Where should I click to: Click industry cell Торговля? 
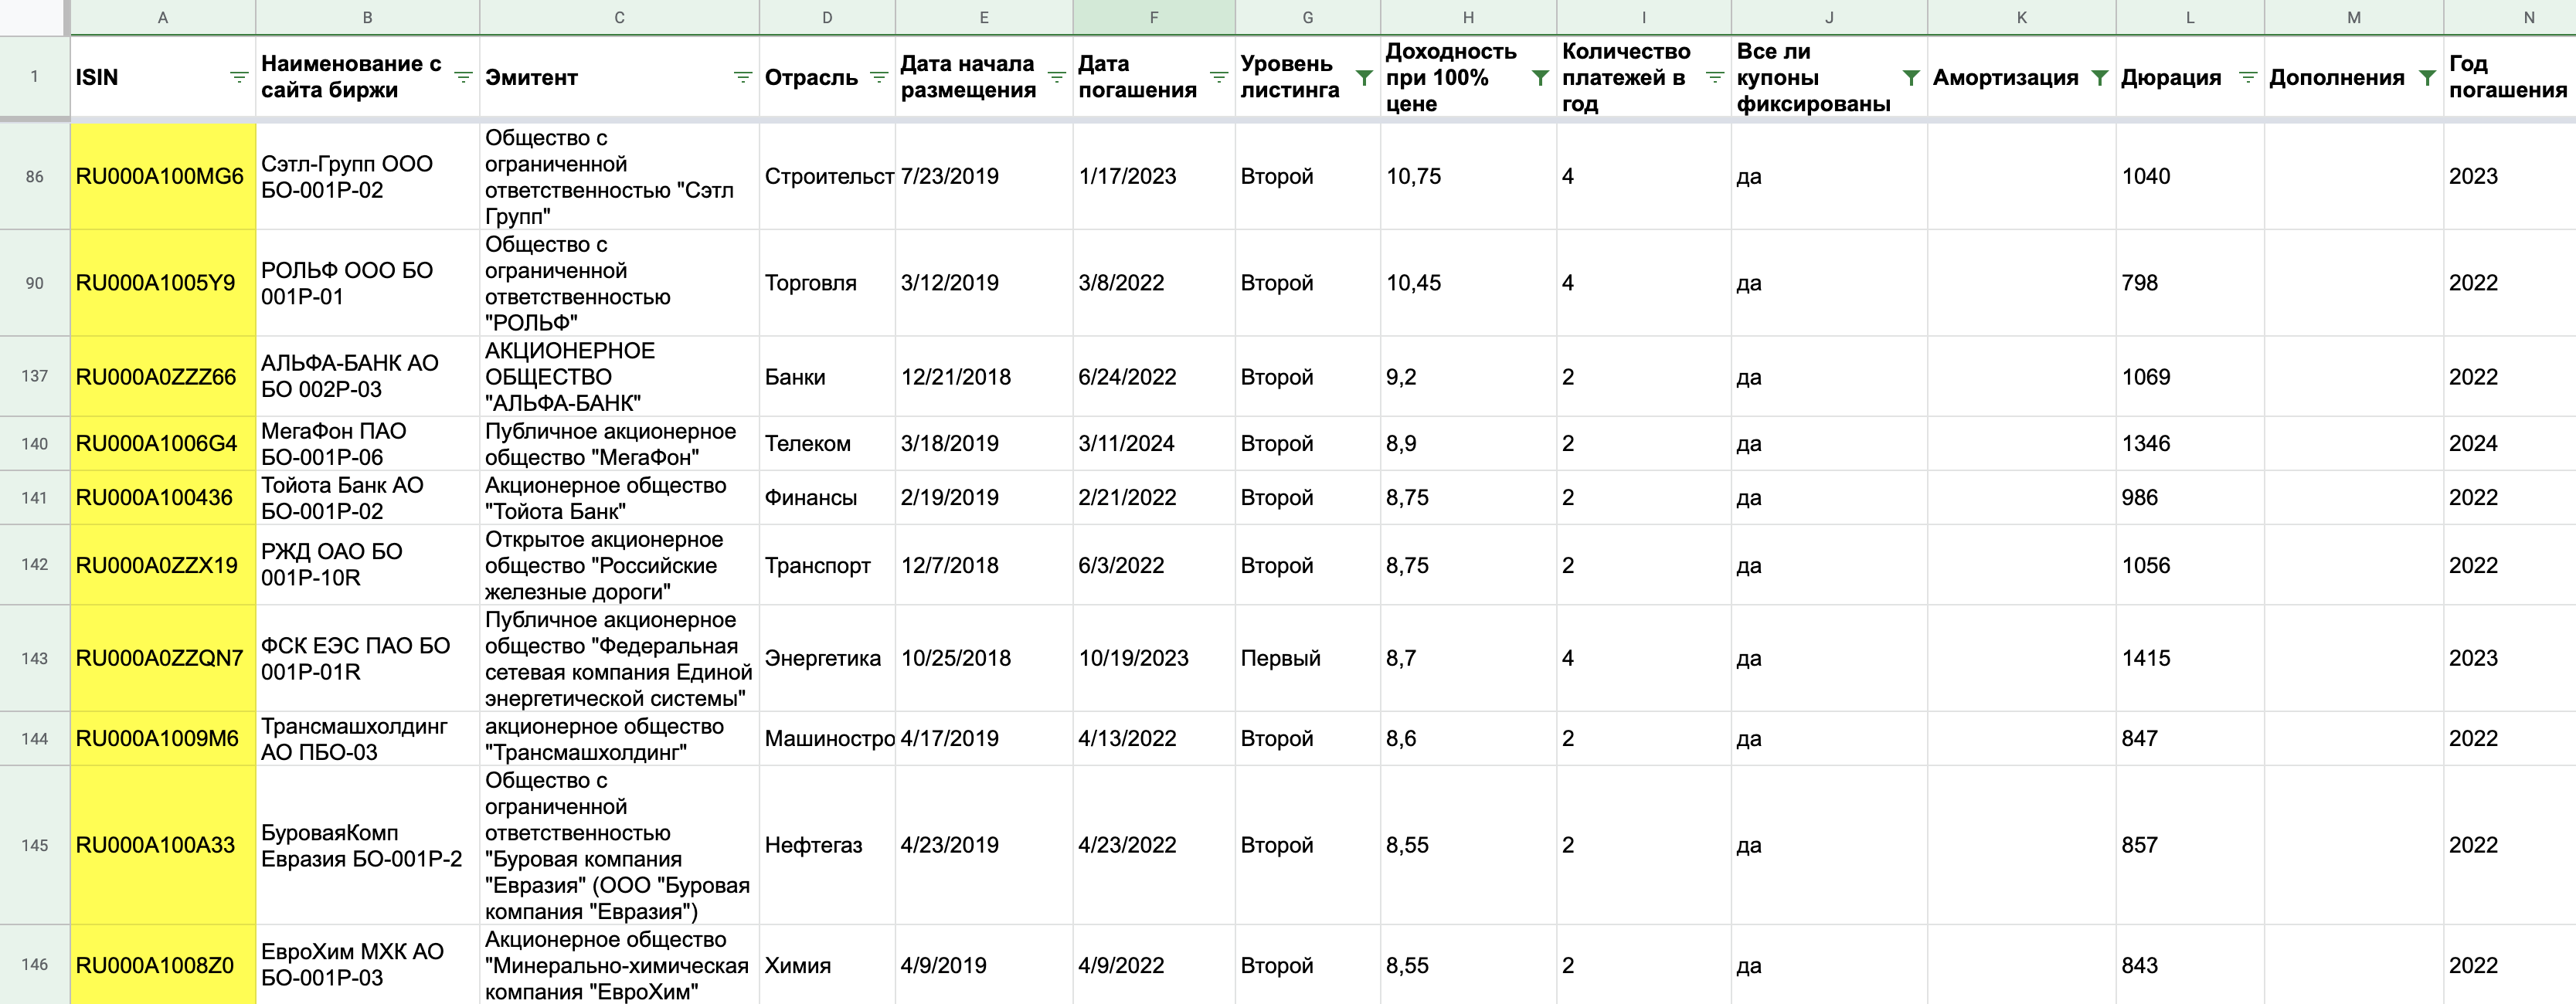tap(827, 283)
